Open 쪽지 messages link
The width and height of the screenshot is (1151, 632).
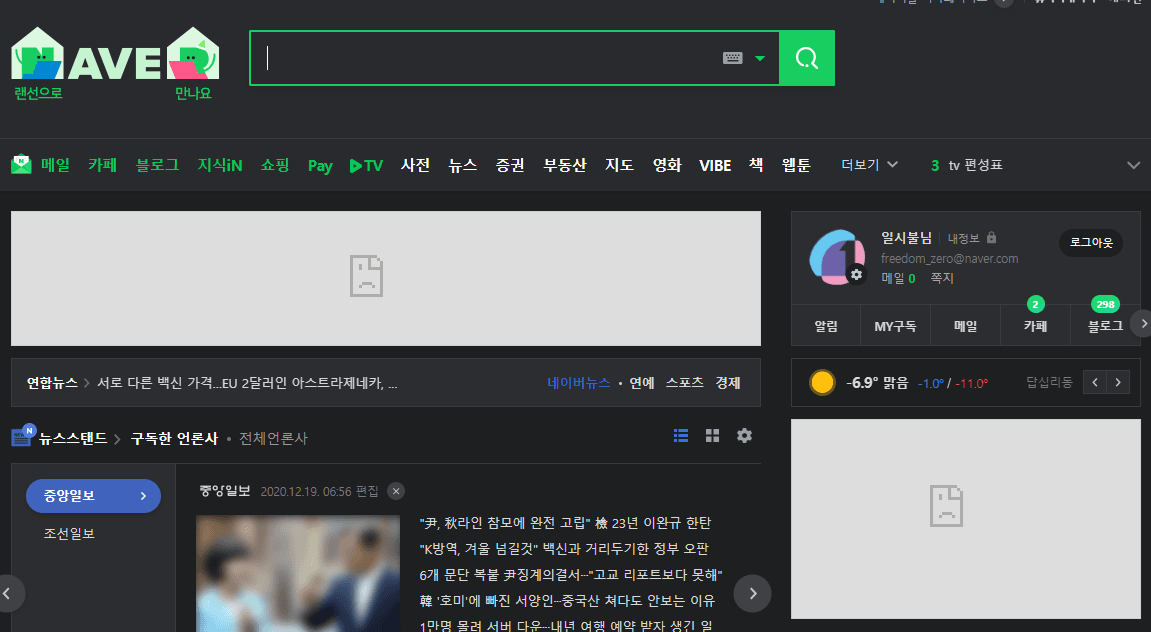[942, 278]
